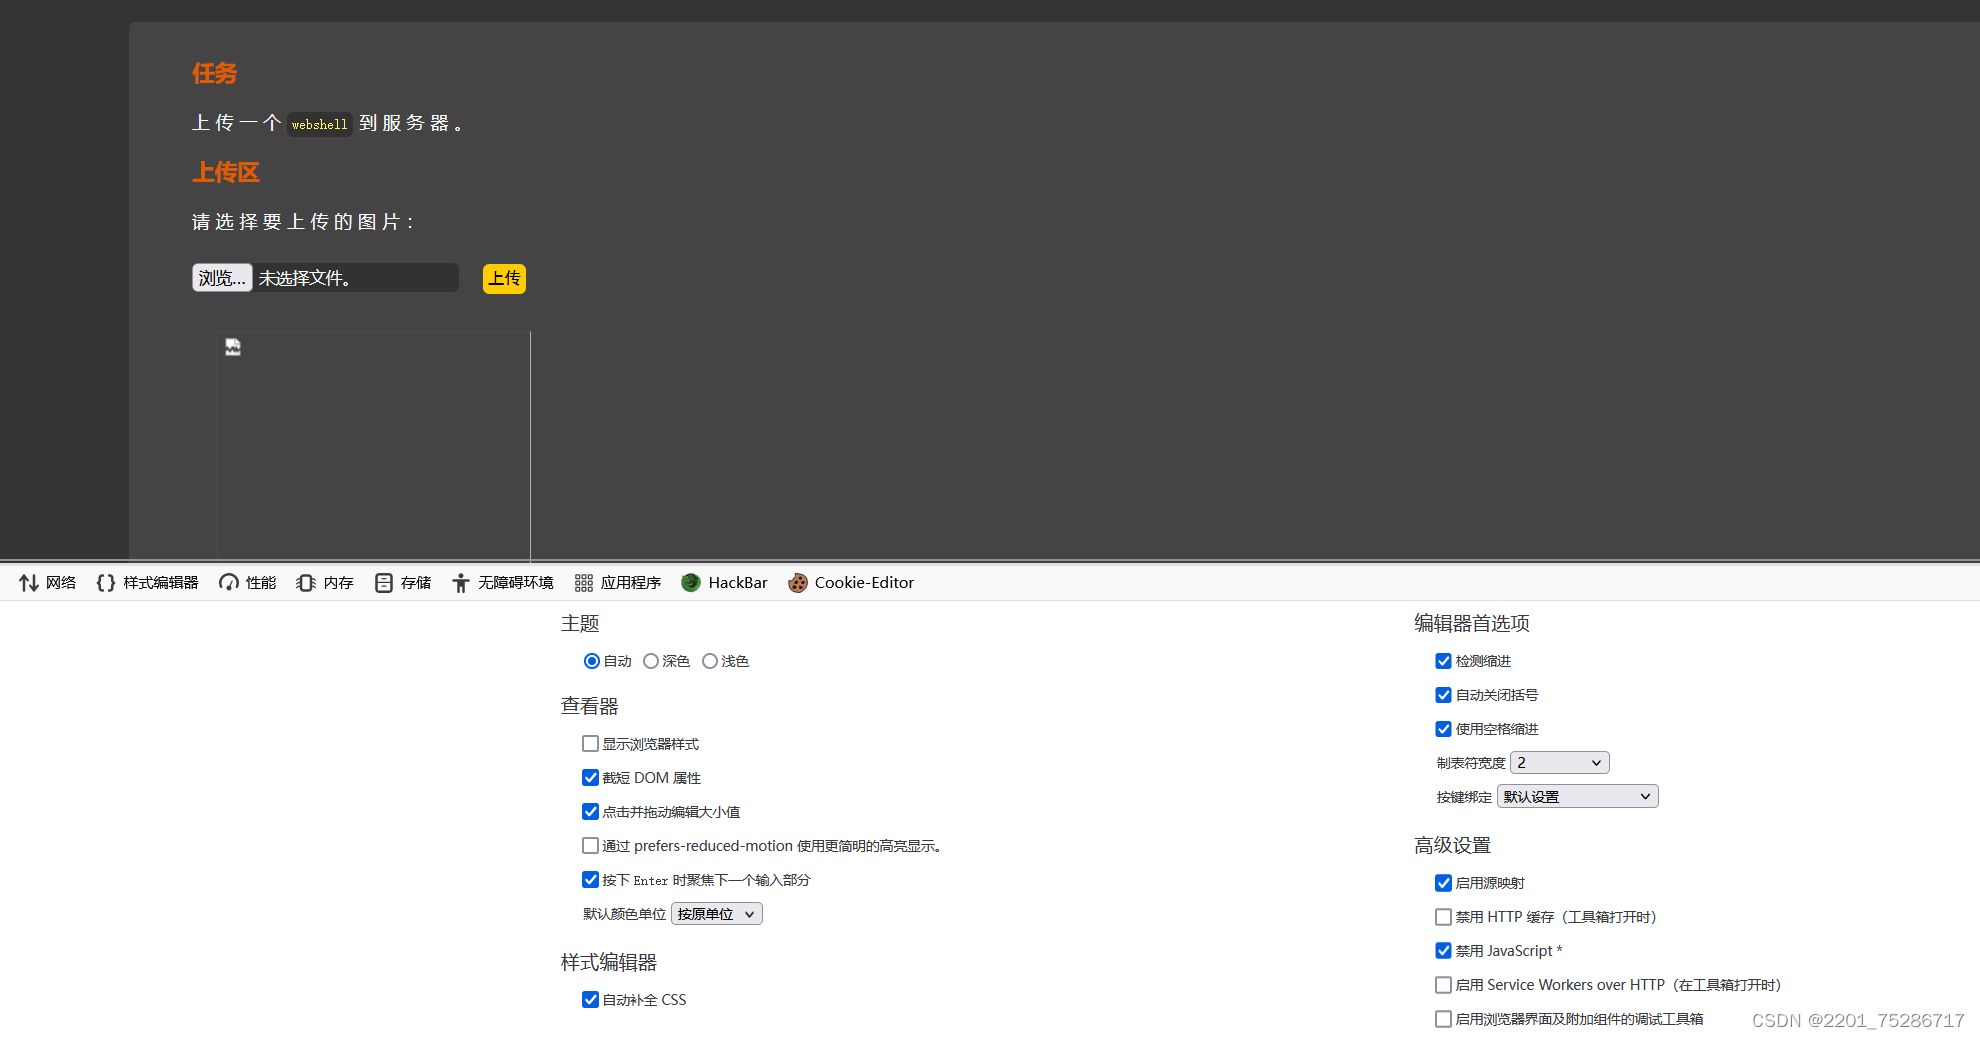Open the 内存 memory chip icon
The width and height of the screenshot is (1980, 1039).
pyautogui.click(x=306, y=583)
